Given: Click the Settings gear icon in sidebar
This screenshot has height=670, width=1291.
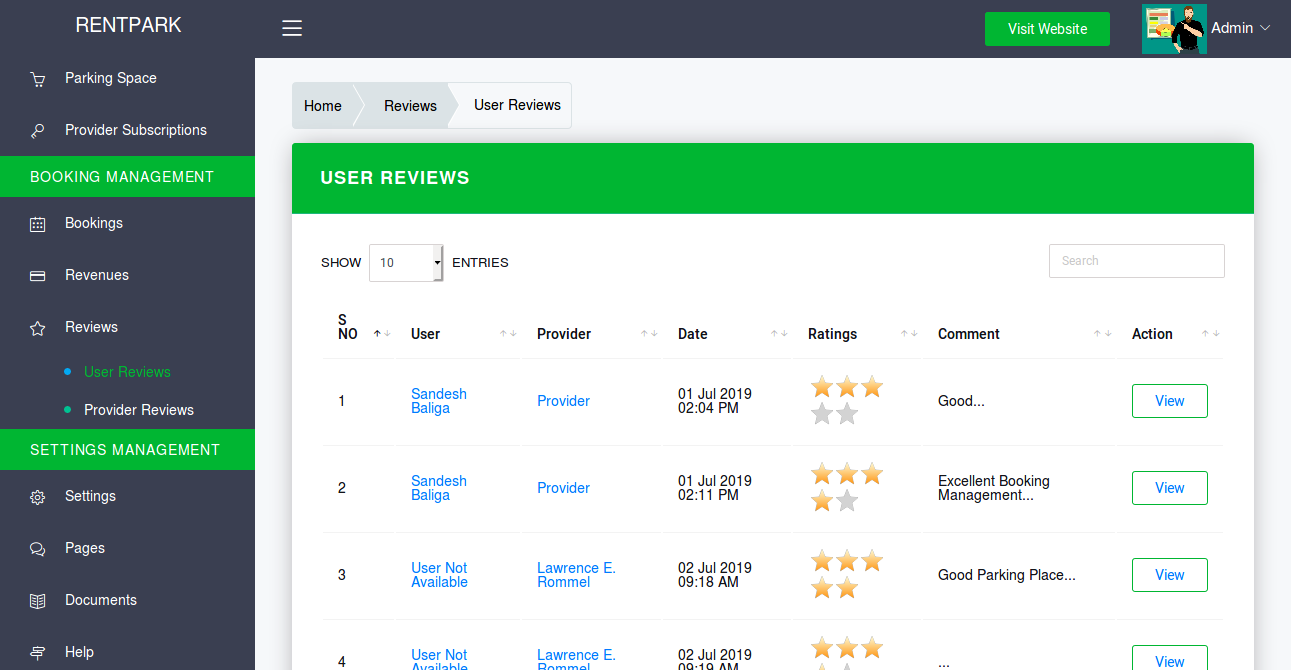Looking at the screenshot, I should pos(38,497).
